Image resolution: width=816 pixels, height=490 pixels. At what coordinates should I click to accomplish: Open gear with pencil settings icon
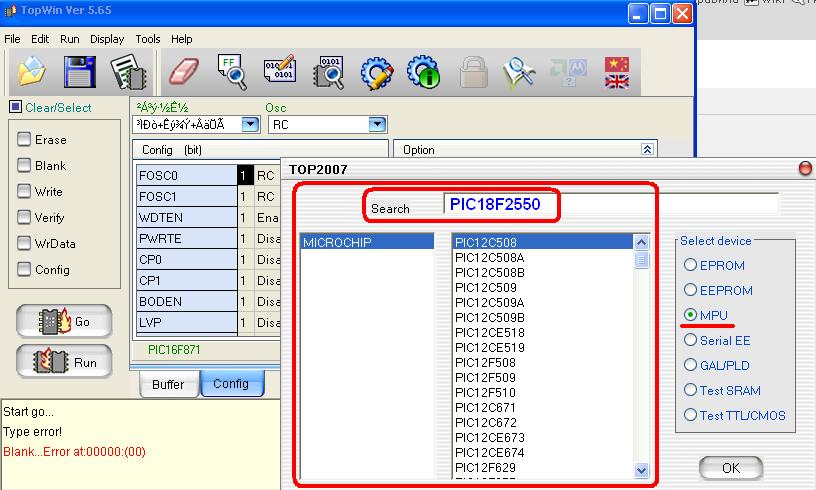377,73
